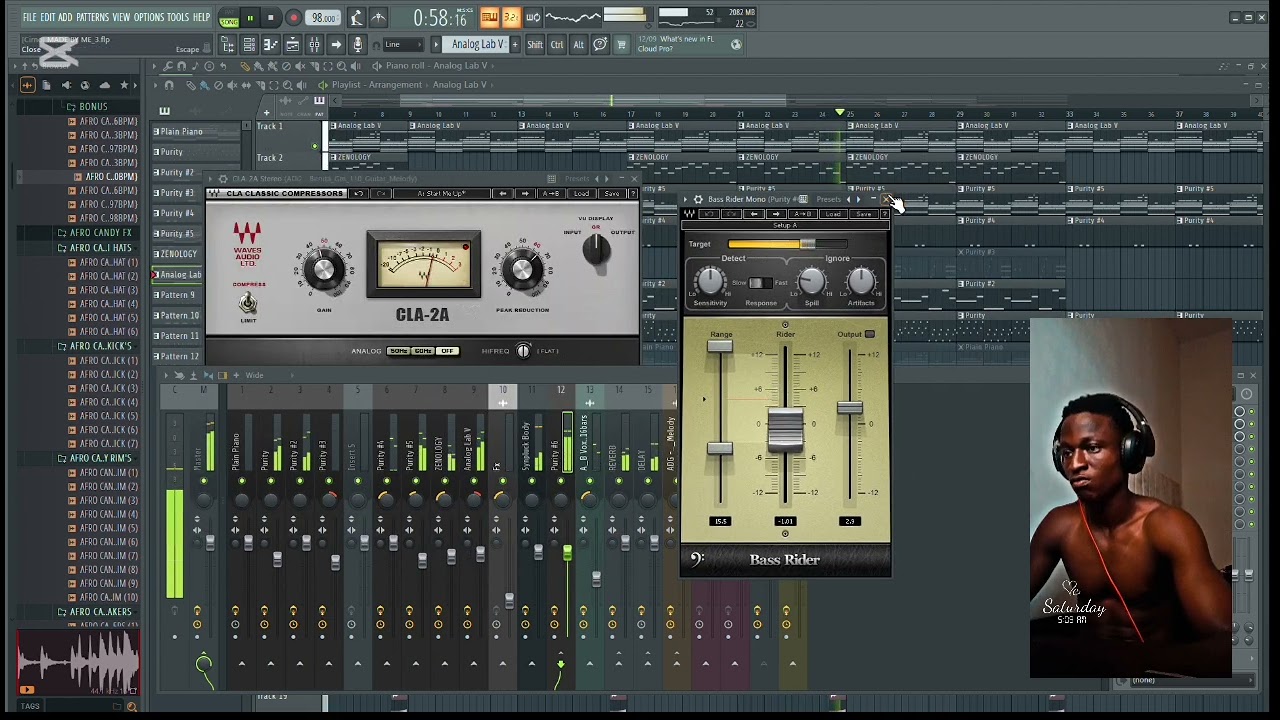
Task: Click the Shift modifier button
Action: coord(535,44)
